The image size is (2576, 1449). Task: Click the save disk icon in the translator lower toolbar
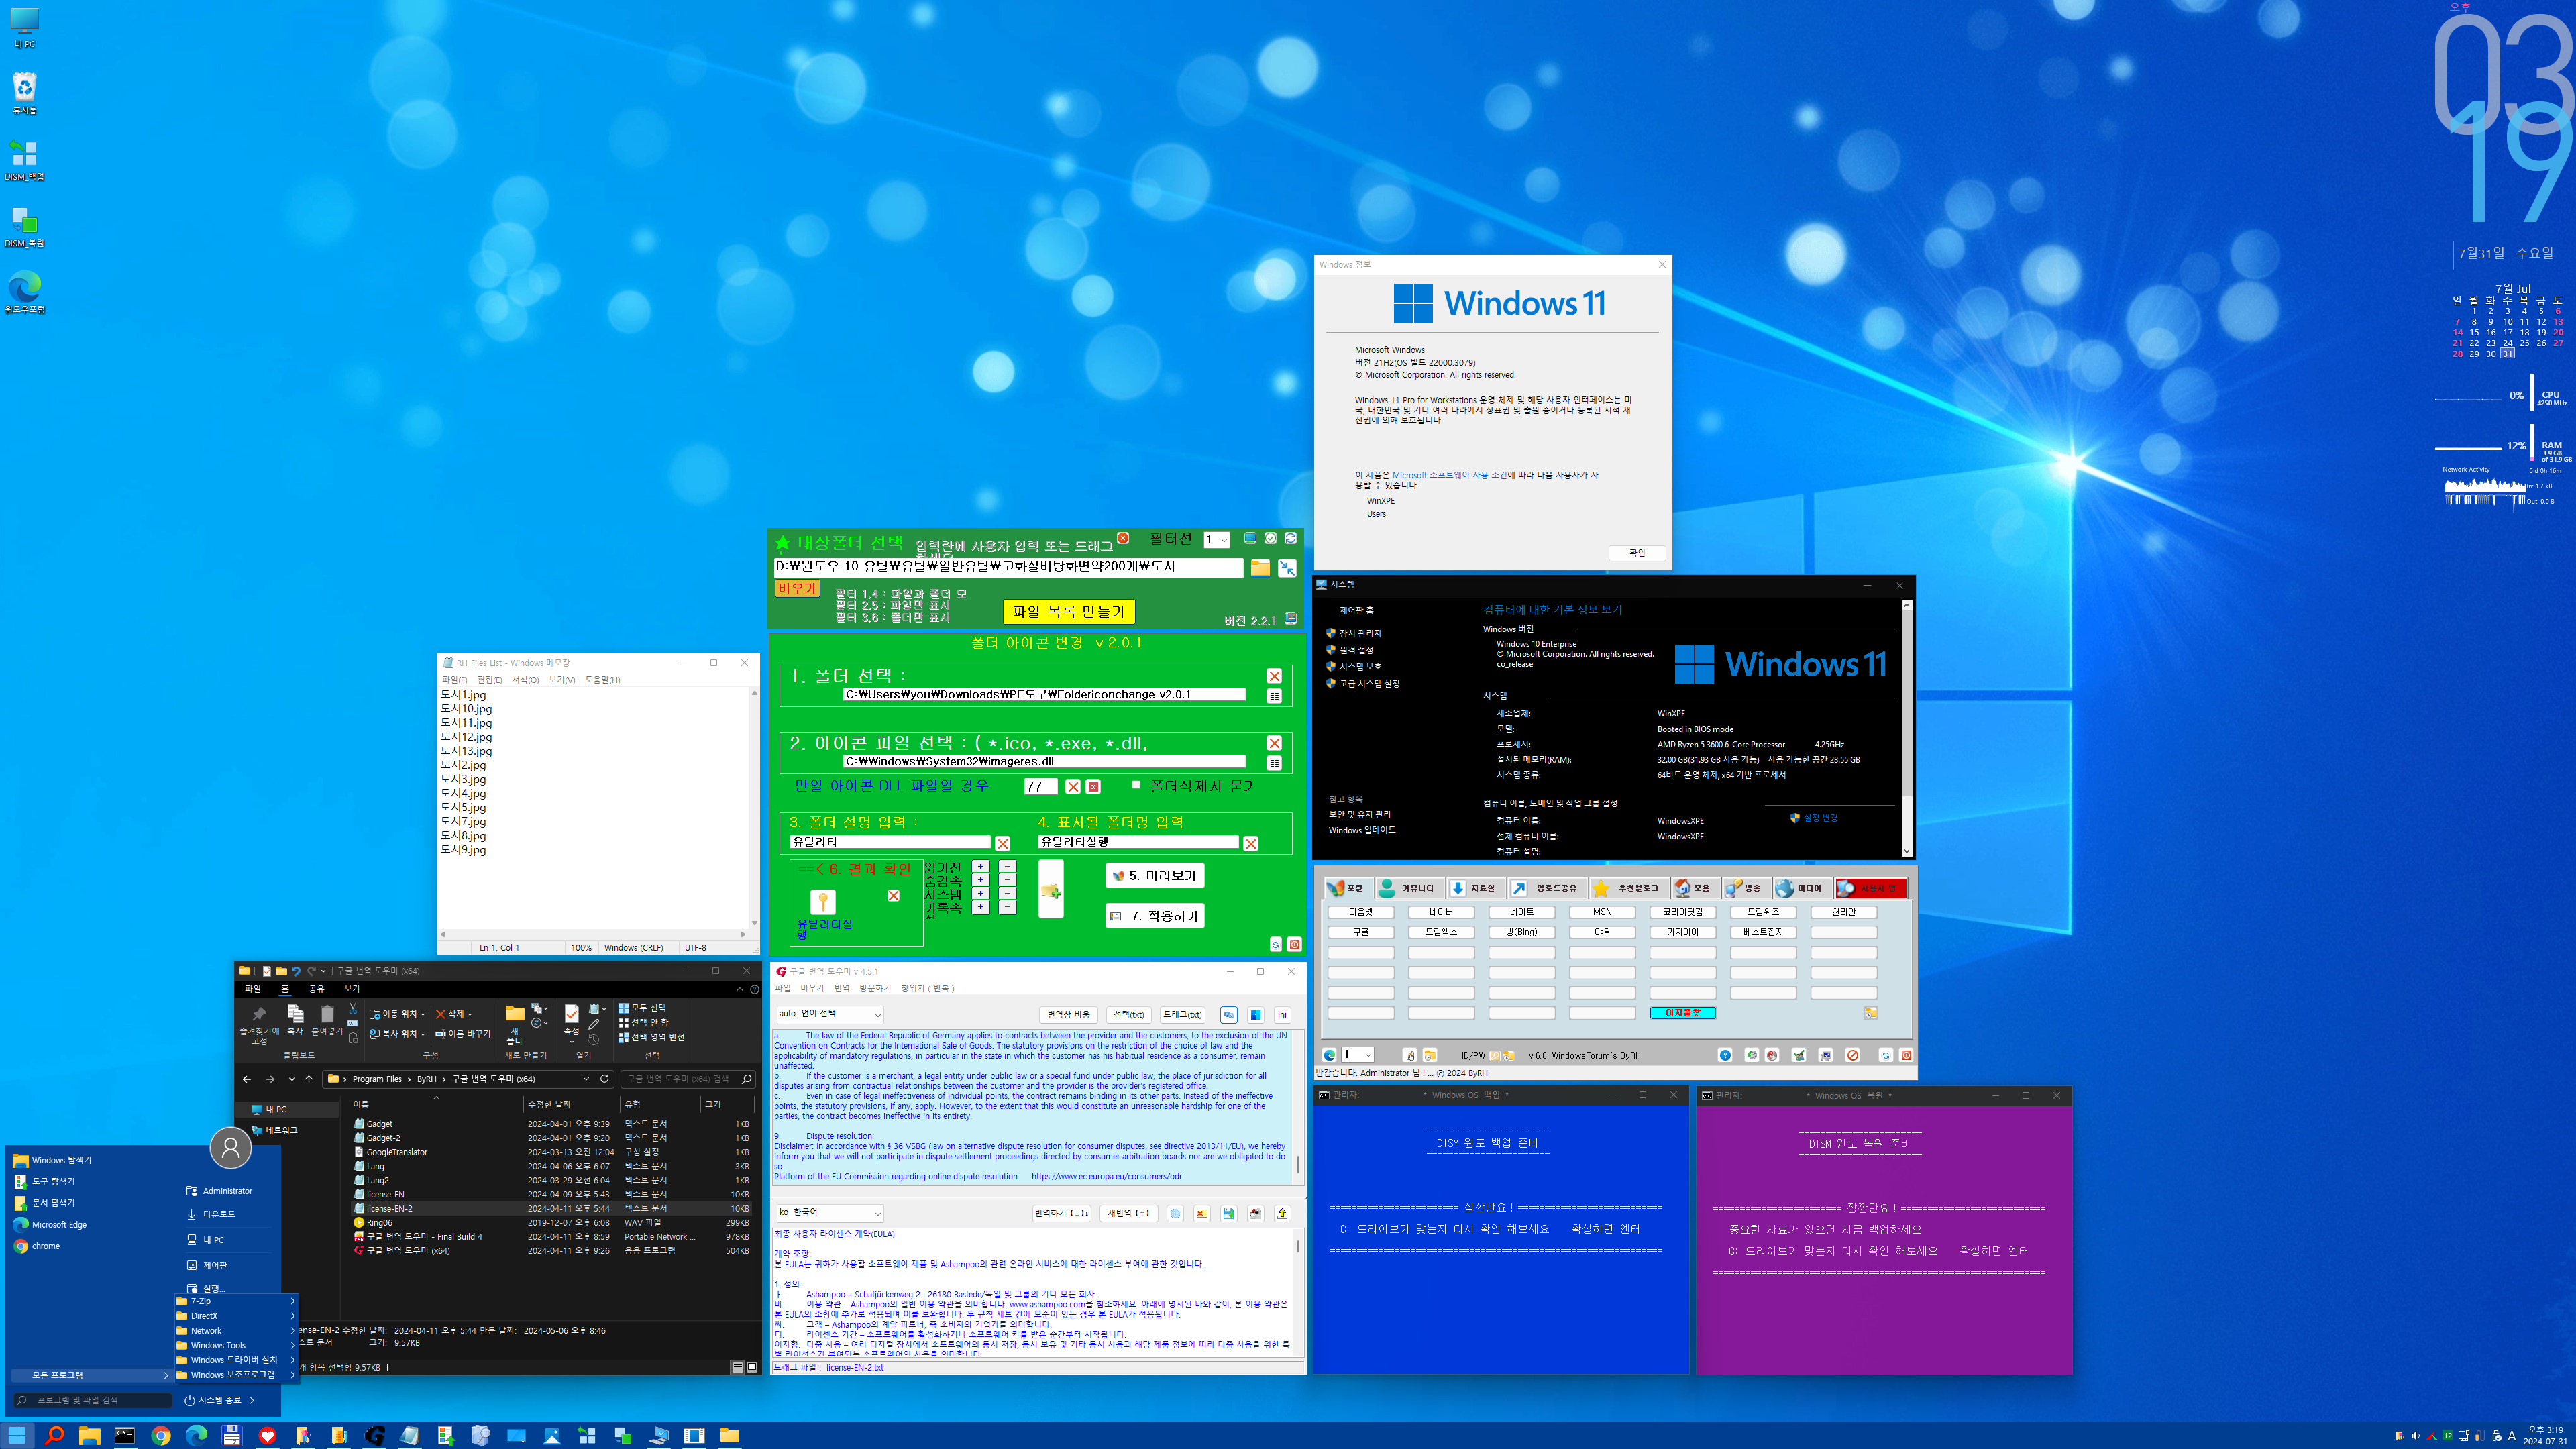point(1228,1213)
